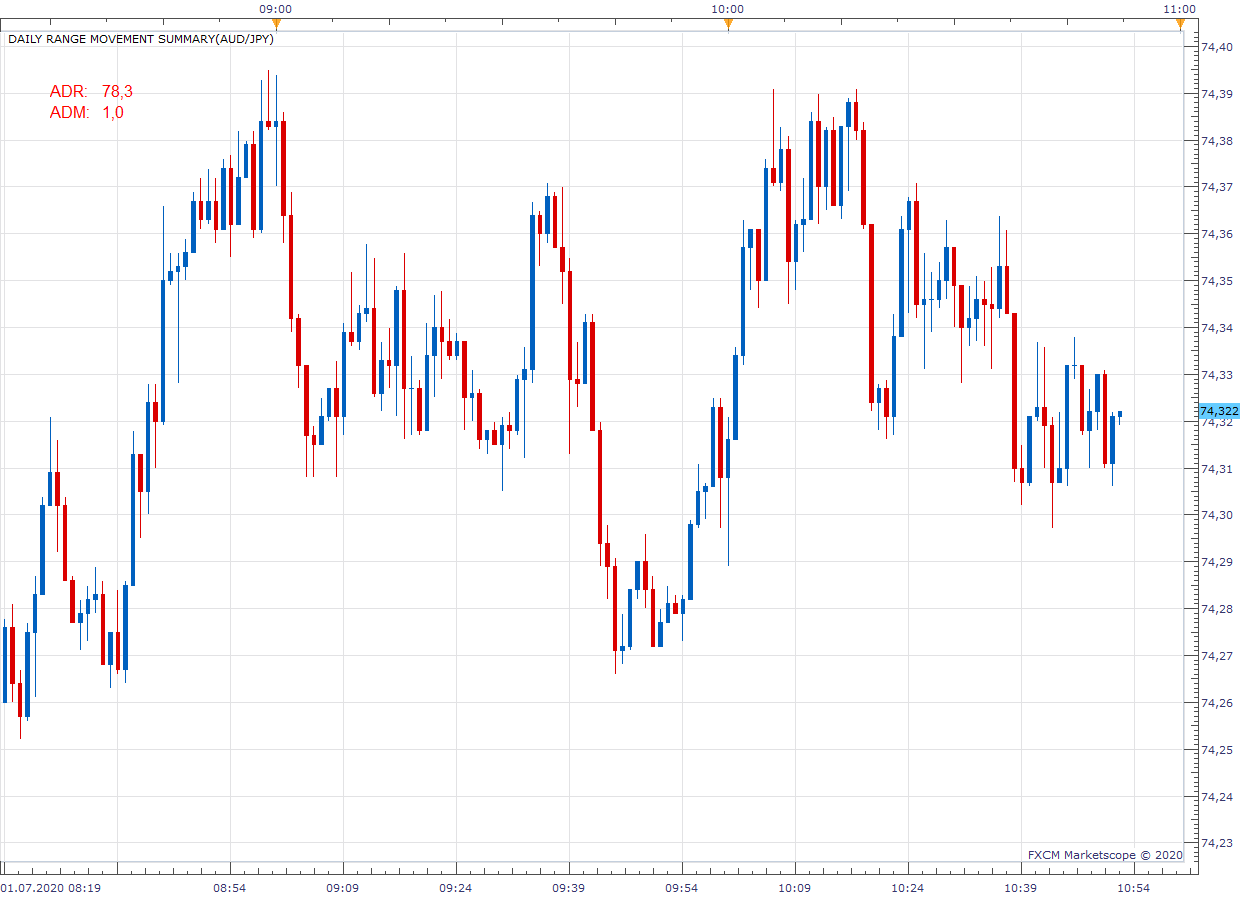
Task: Click the 74,36 price axis label
Action: tap(1216, 234)
